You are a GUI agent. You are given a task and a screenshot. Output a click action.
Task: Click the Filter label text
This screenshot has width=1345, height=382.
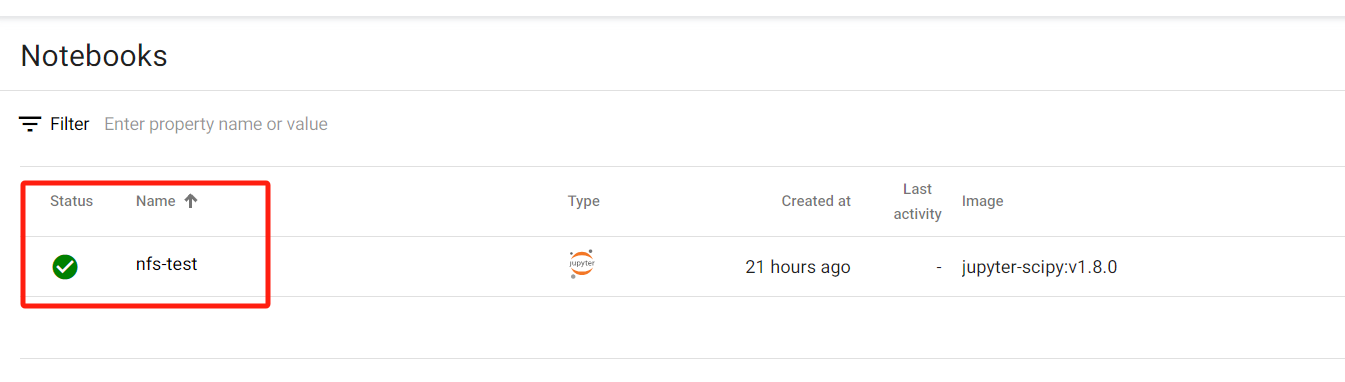point(70,124)
